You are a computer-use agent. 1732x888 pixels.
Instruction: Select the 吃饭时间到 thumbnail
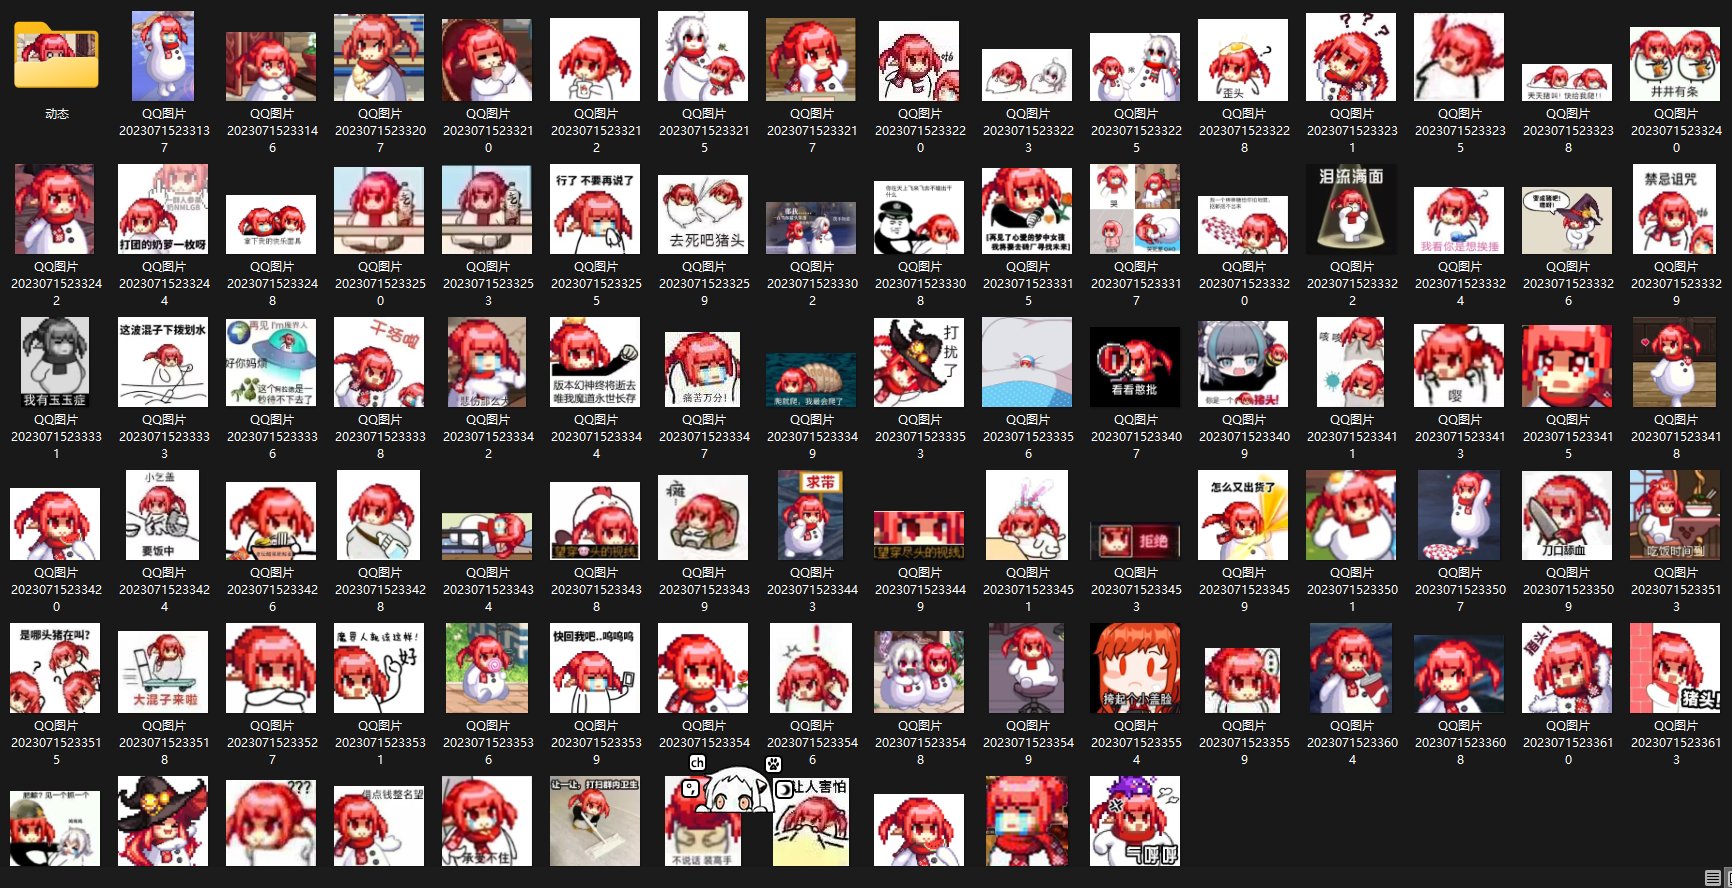pos(1676,515)
